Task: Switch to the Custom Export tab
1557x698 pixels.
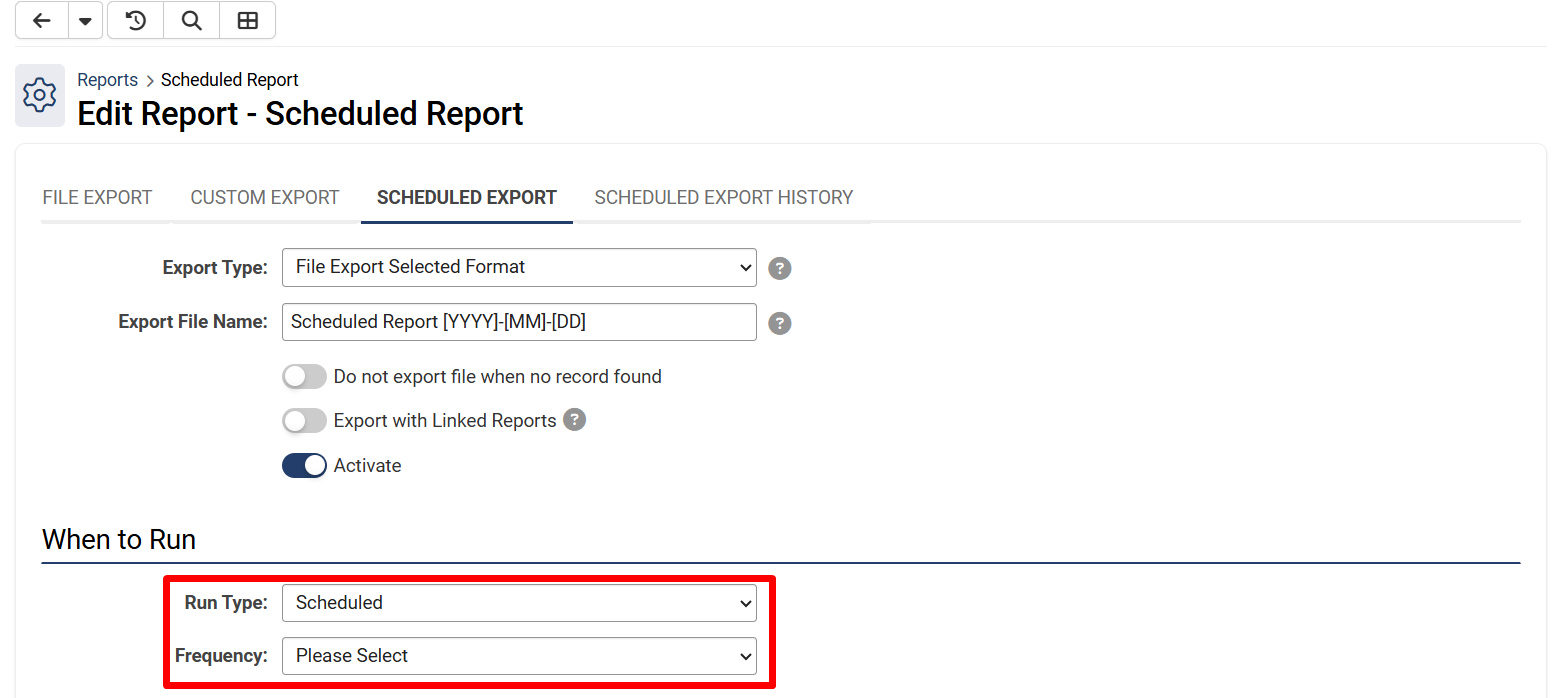Action: click(265, 198)
